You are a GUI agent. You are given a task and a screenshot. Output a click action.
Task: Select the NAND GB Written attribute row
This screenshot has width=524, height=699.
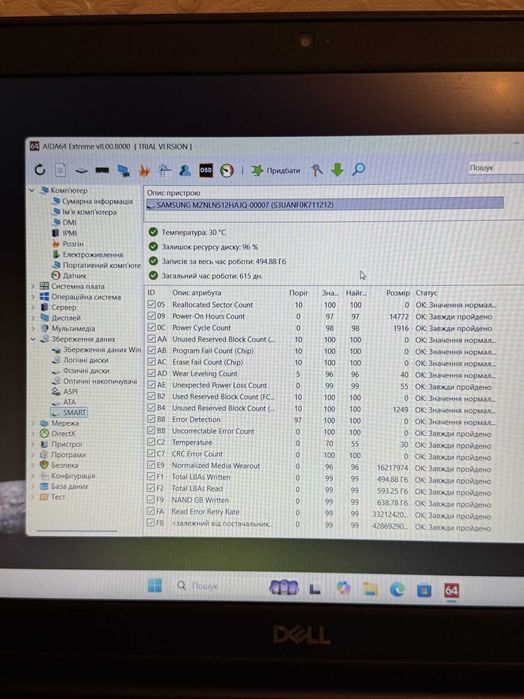tap(319, 501)
